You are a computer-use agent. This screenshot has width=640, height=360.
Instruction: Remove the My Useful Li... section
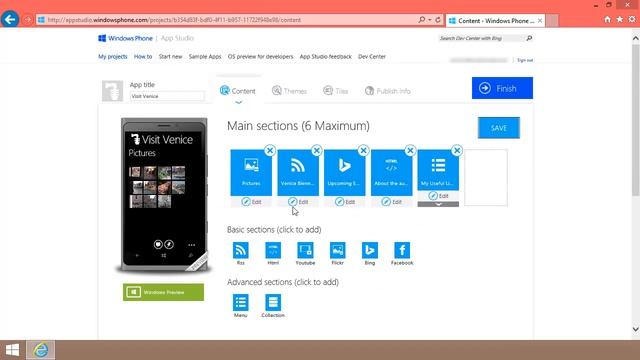(x=457, y=150)
